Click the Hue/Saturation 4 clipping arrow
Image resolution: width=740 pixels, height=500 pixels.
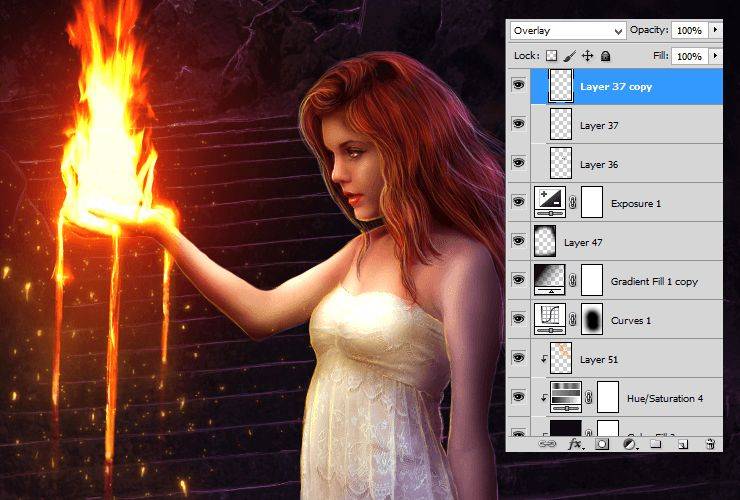point(543,398)
